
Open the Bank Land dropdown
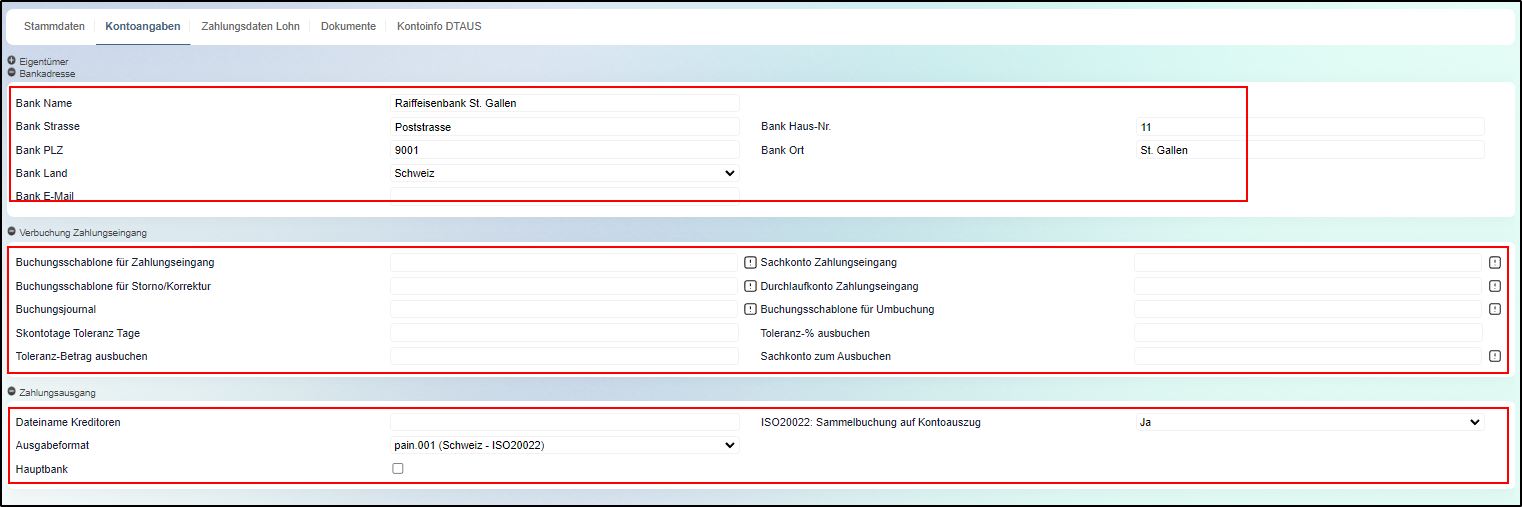pyautogui.click(x=564, y=173)
